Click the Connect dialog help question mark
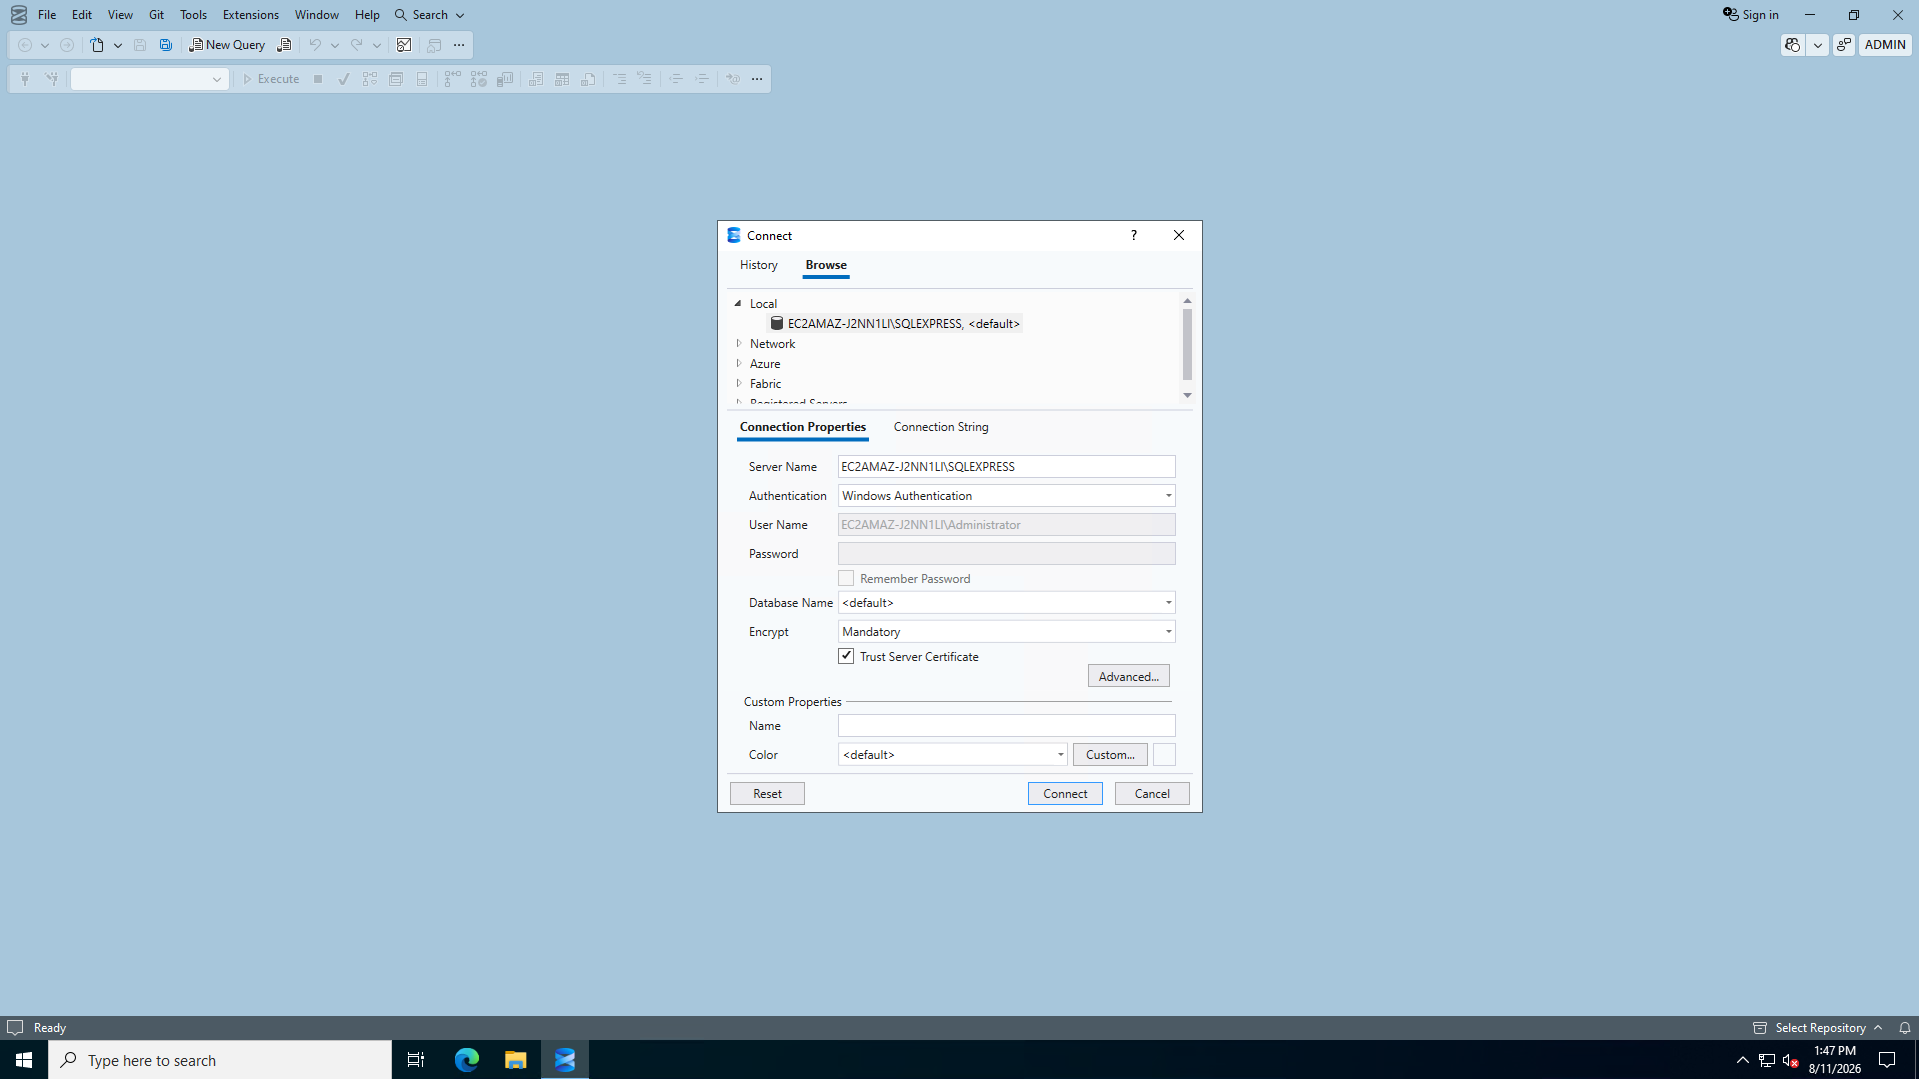The height and width of the screenshot is (1079, 1919). click(x=1133, y=235)
